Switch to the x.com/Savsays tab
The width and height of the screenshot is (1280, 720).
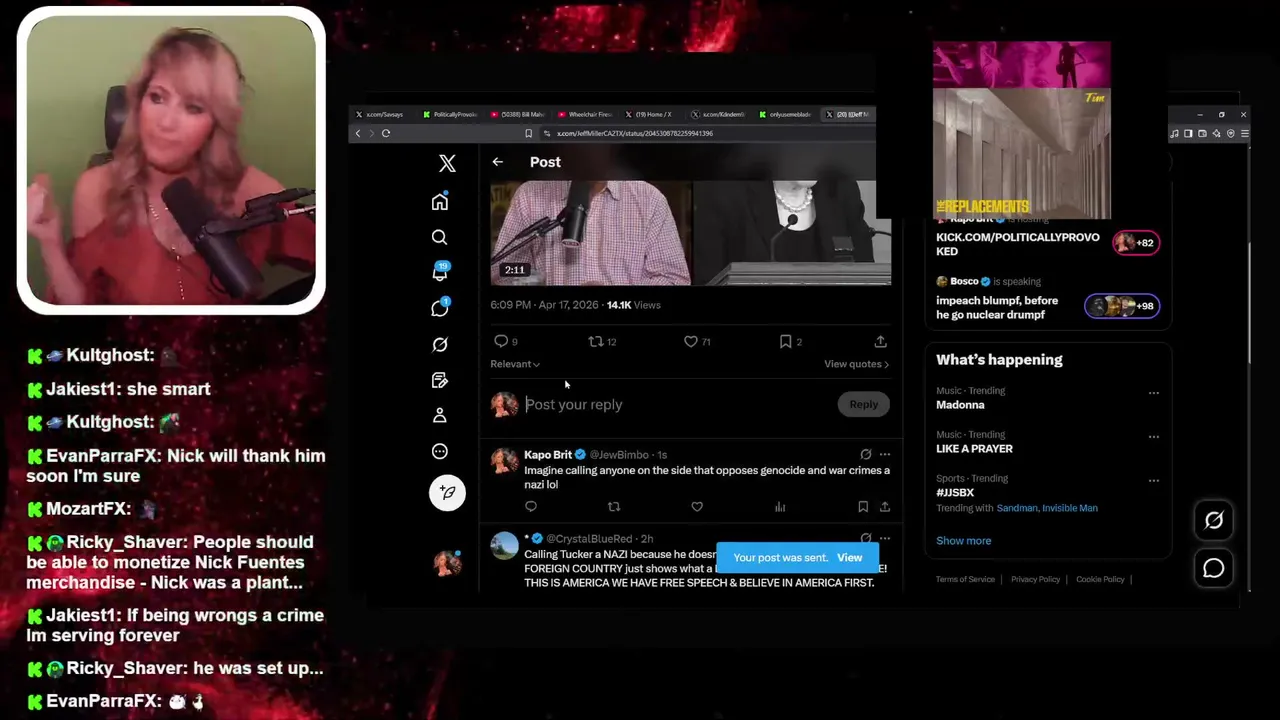click(382, 114)
